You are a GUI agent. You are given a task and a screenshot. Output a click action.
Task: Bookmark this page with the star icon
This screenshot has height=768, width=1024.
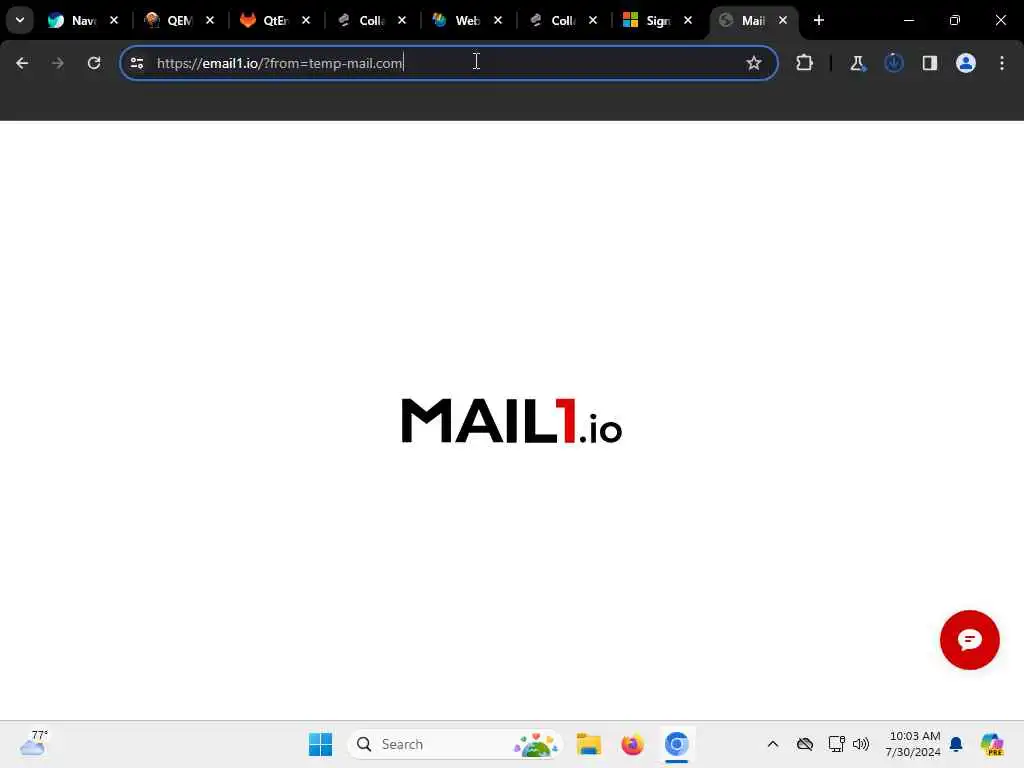coord(754,63)
